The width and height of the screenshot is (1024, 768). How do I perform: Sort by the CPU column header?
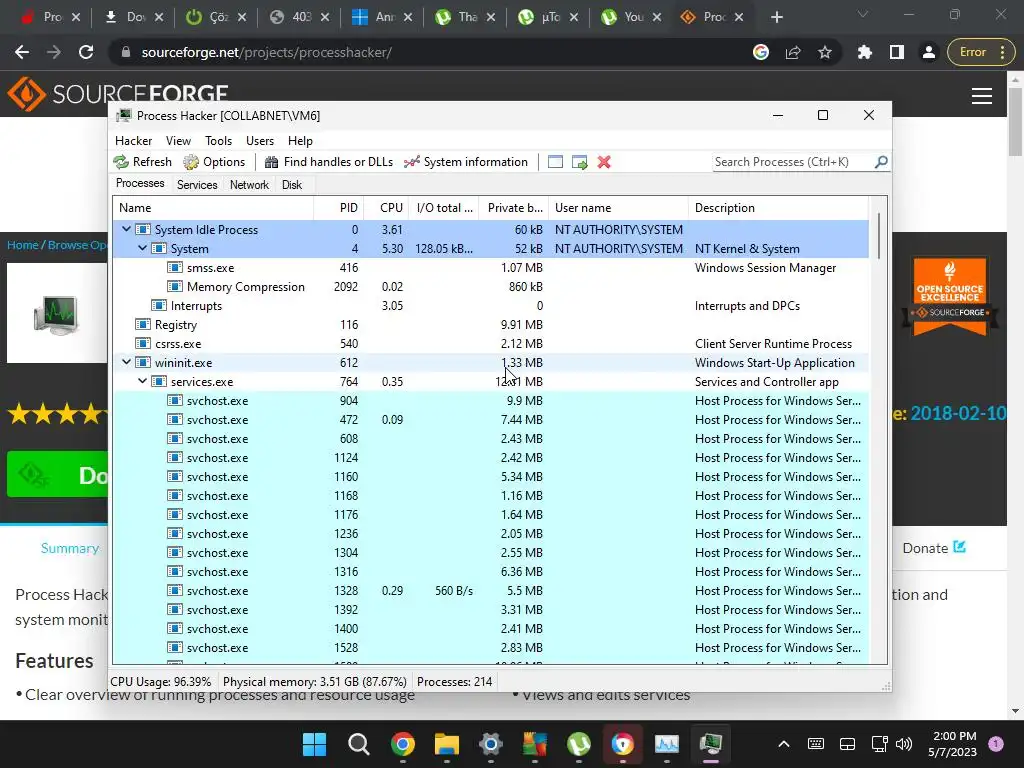point(387,208)
